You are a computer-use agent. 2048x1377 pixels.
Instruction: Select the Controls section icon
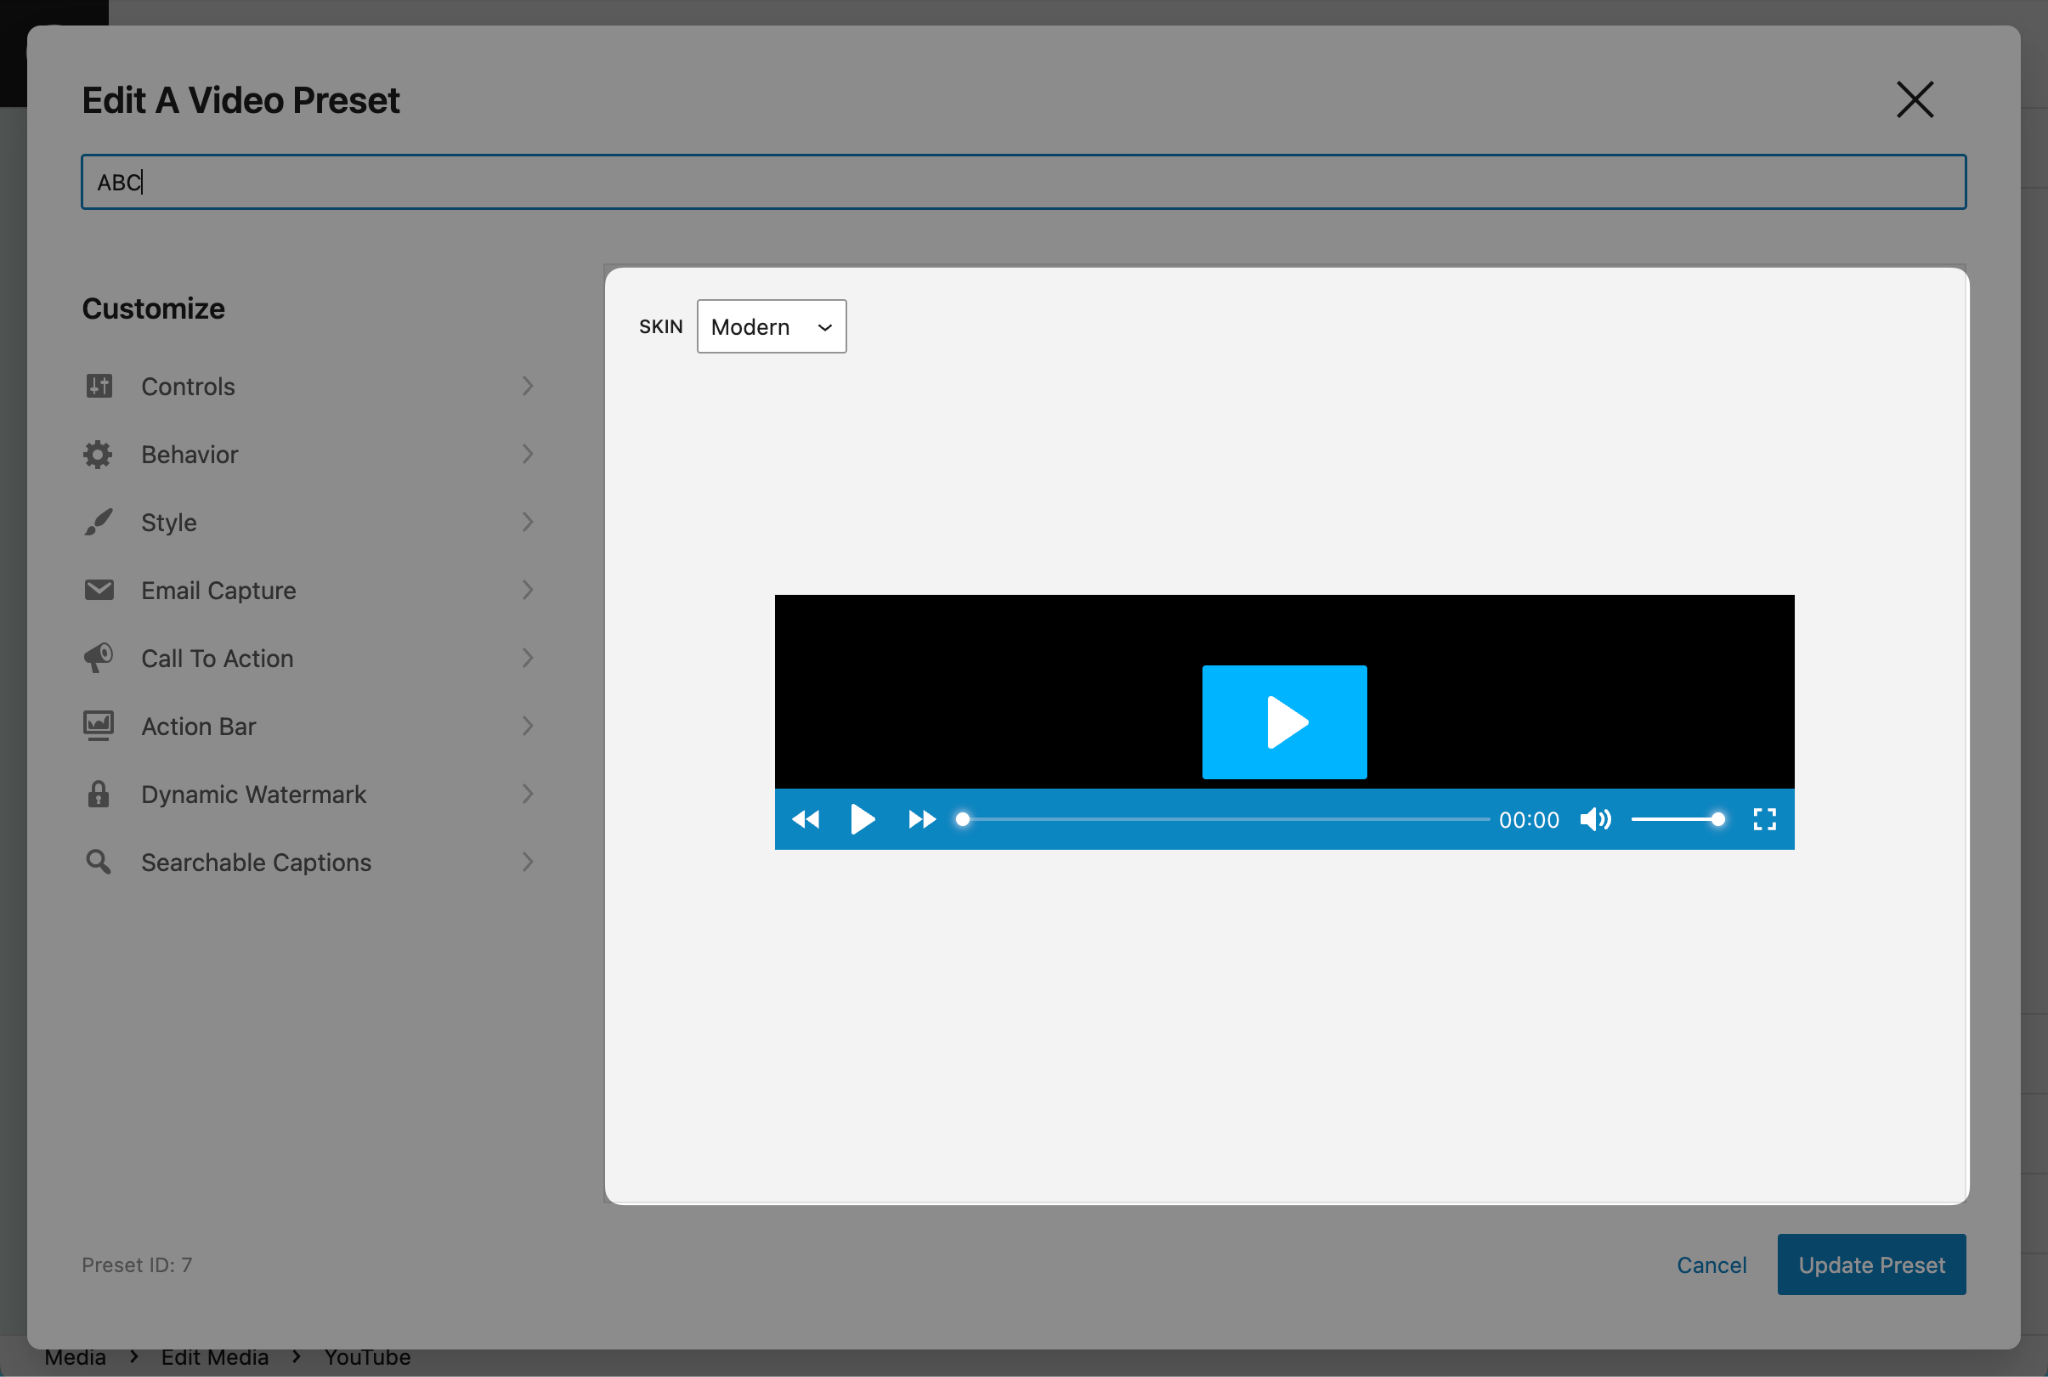[99, 386]
